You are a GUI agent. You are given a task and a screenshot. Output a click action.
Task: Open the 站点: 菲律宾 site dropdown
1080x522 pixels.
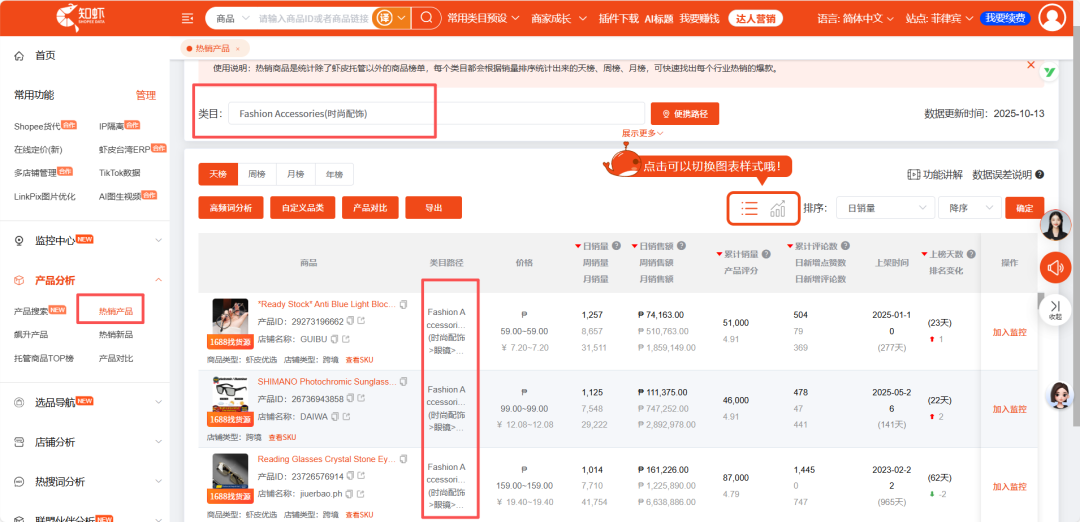tap(938, 18)
